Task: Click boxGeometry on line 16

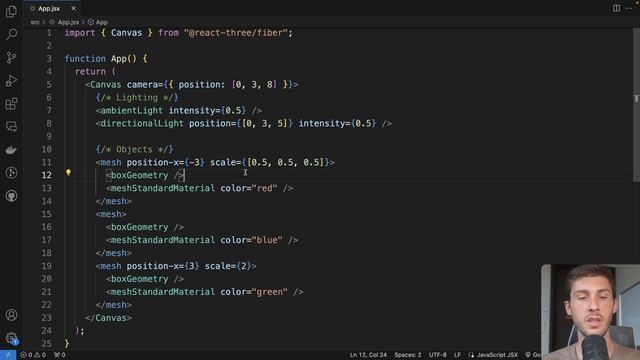Action: pyautogui.click(x=140, y=227)
